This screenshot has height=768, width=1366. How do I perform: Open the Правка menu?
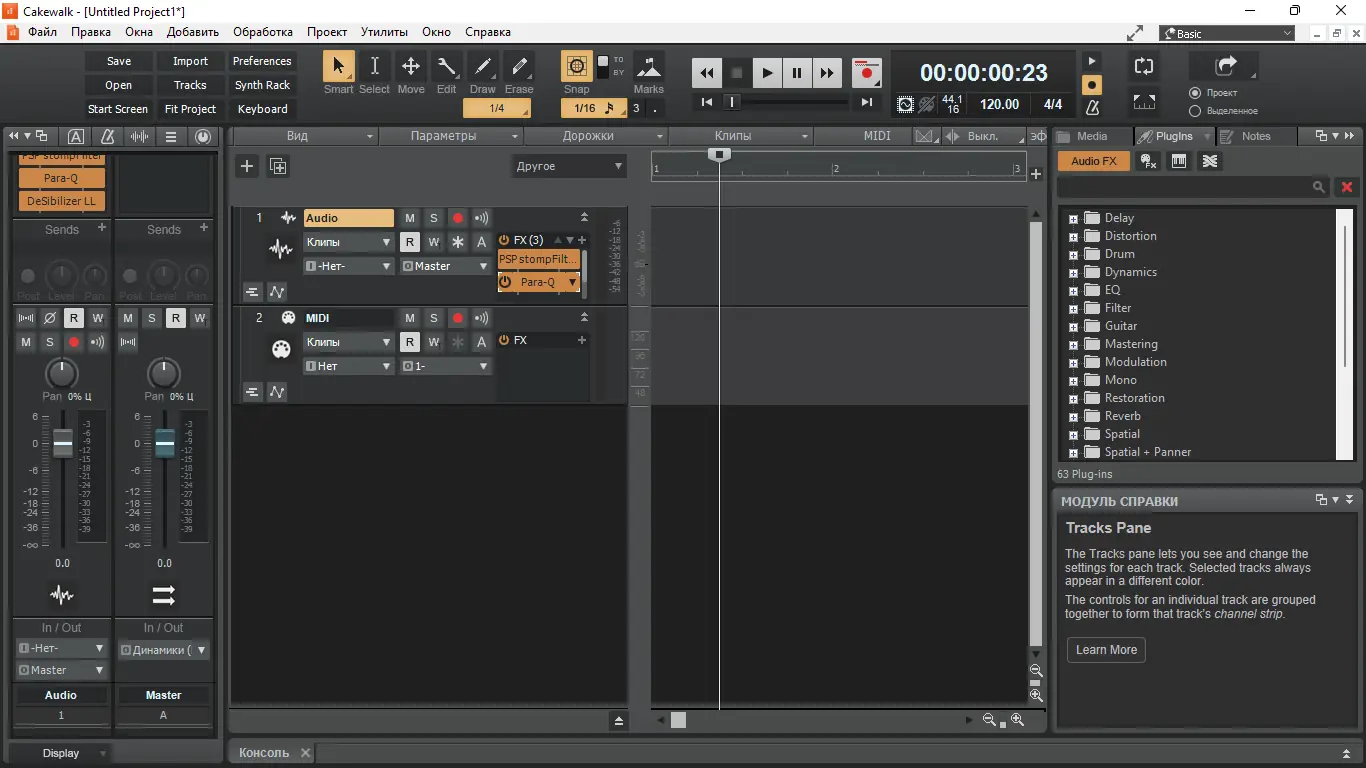[91, 32]
